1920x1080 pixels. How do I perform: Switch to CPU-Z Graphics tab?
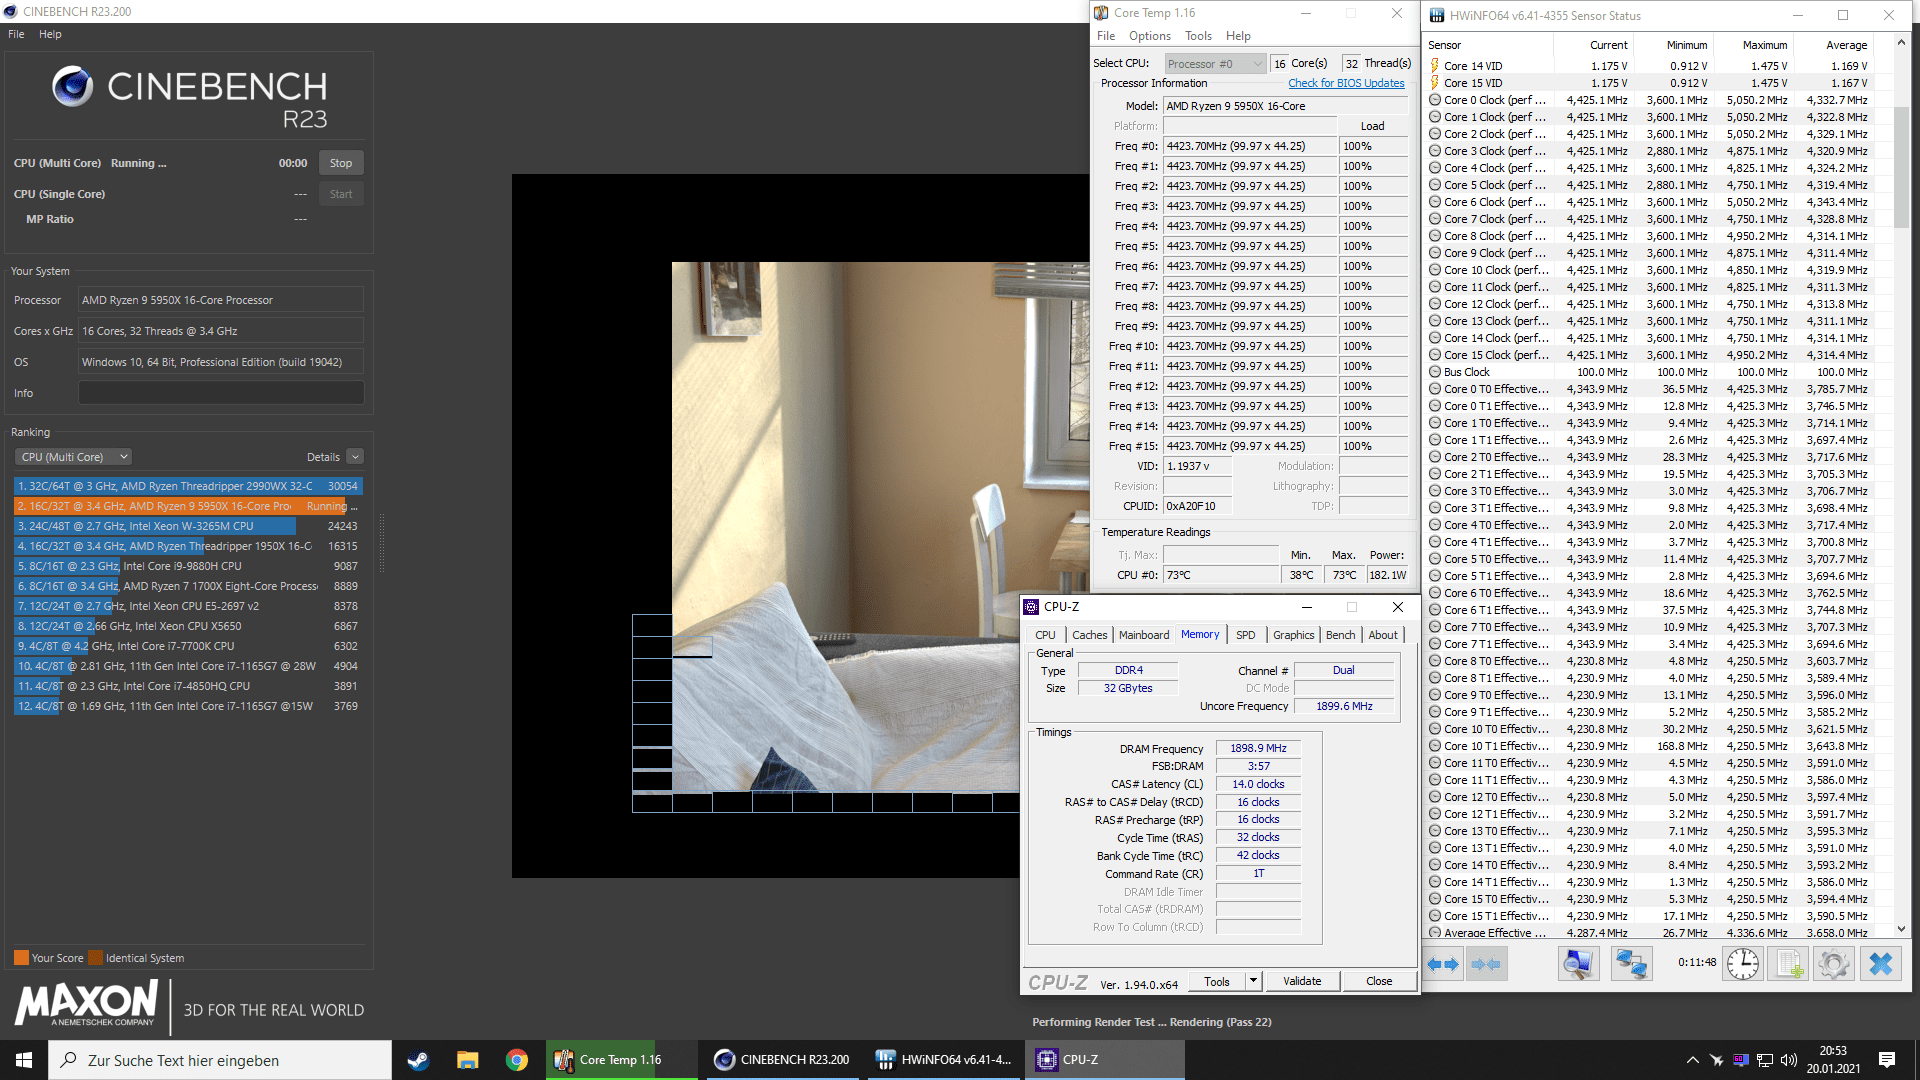tap(1293, 635)
